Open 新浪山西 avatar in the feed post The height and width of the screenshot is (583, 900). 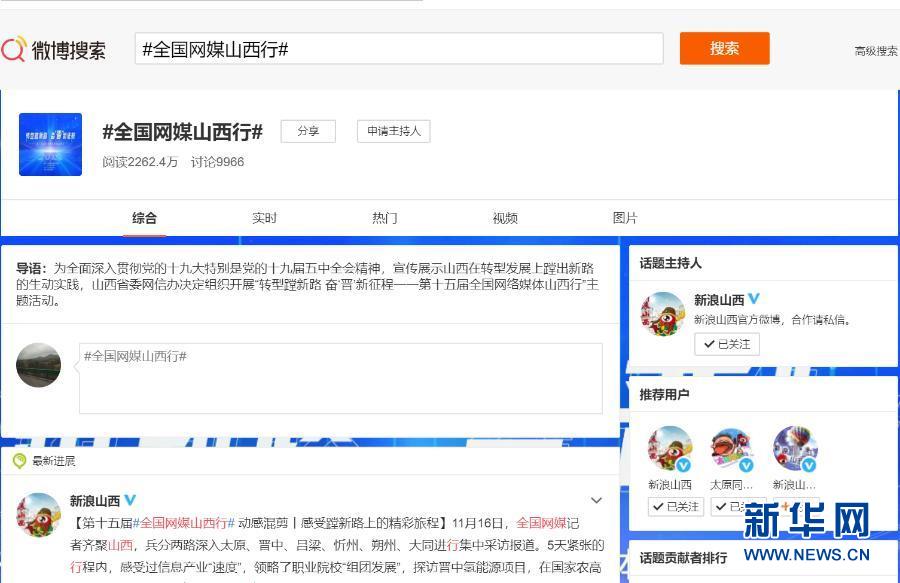pos(39,514)
